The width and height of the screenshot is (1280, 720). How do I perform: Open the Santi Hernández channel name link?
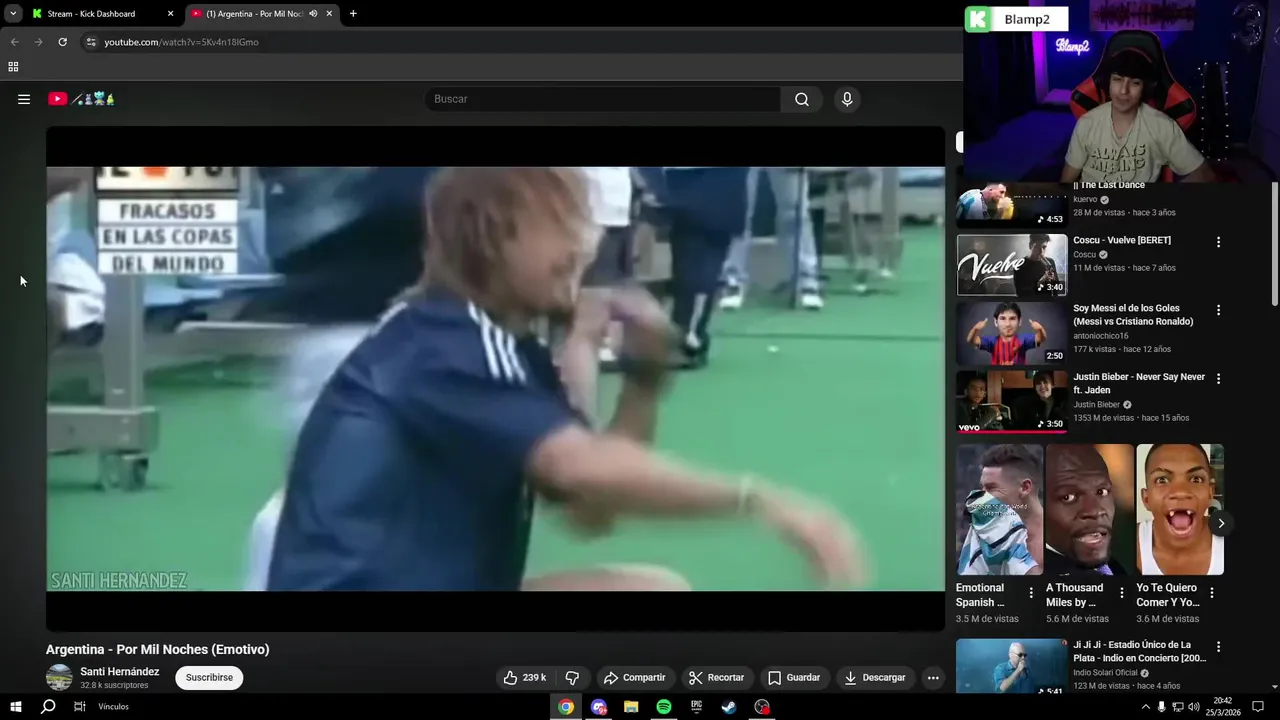tap(120, 672)
